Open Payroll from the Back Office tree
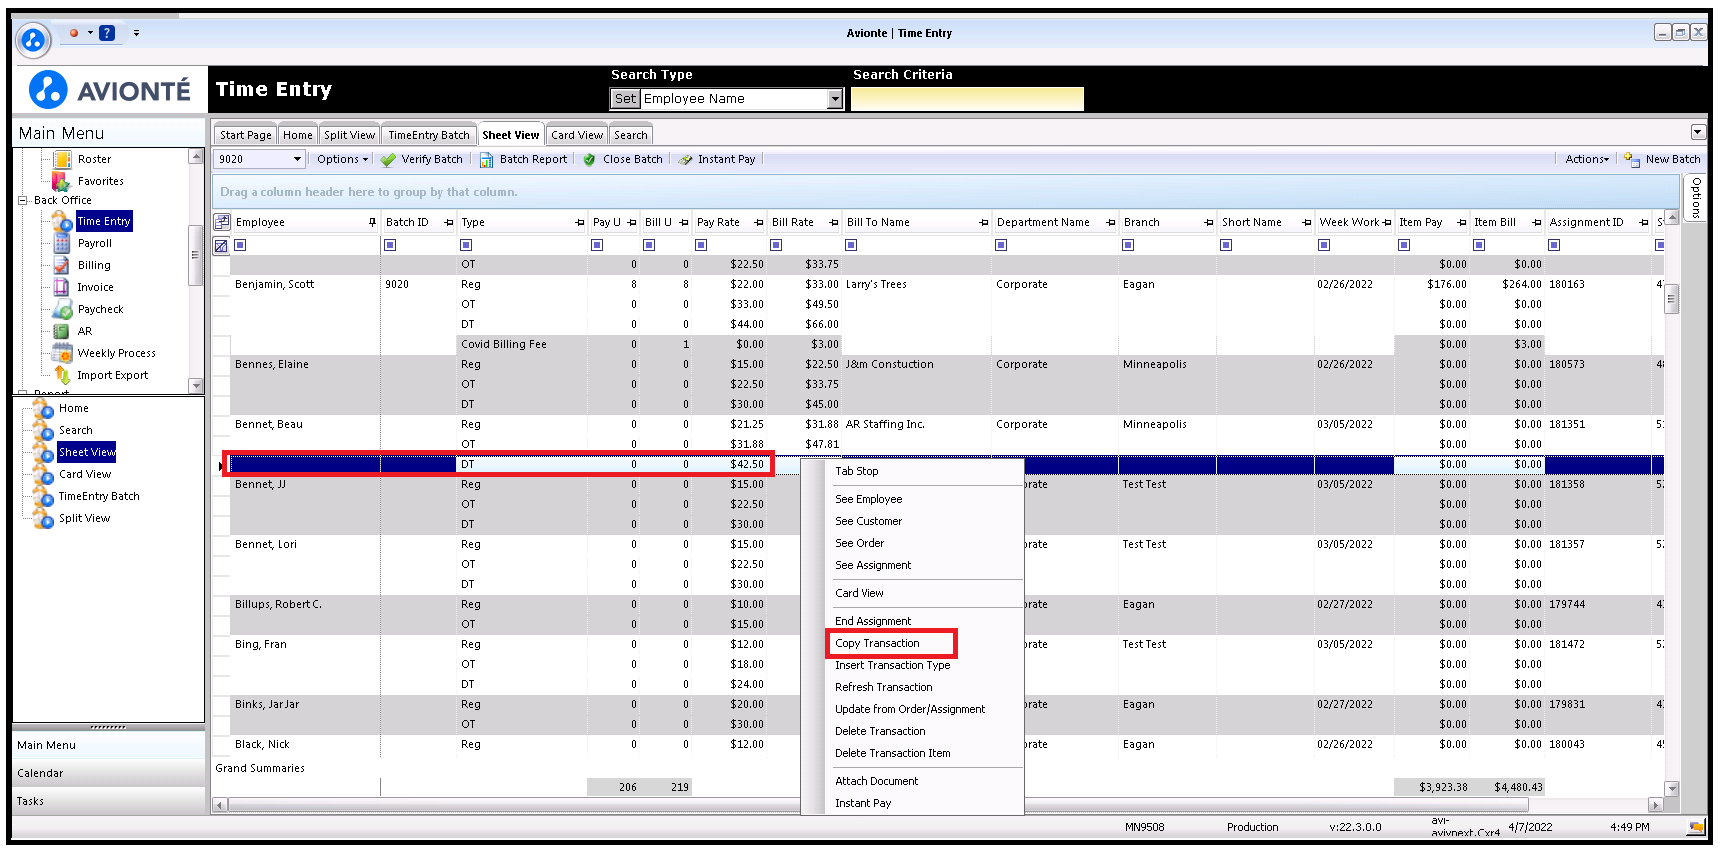 [94, 243]
